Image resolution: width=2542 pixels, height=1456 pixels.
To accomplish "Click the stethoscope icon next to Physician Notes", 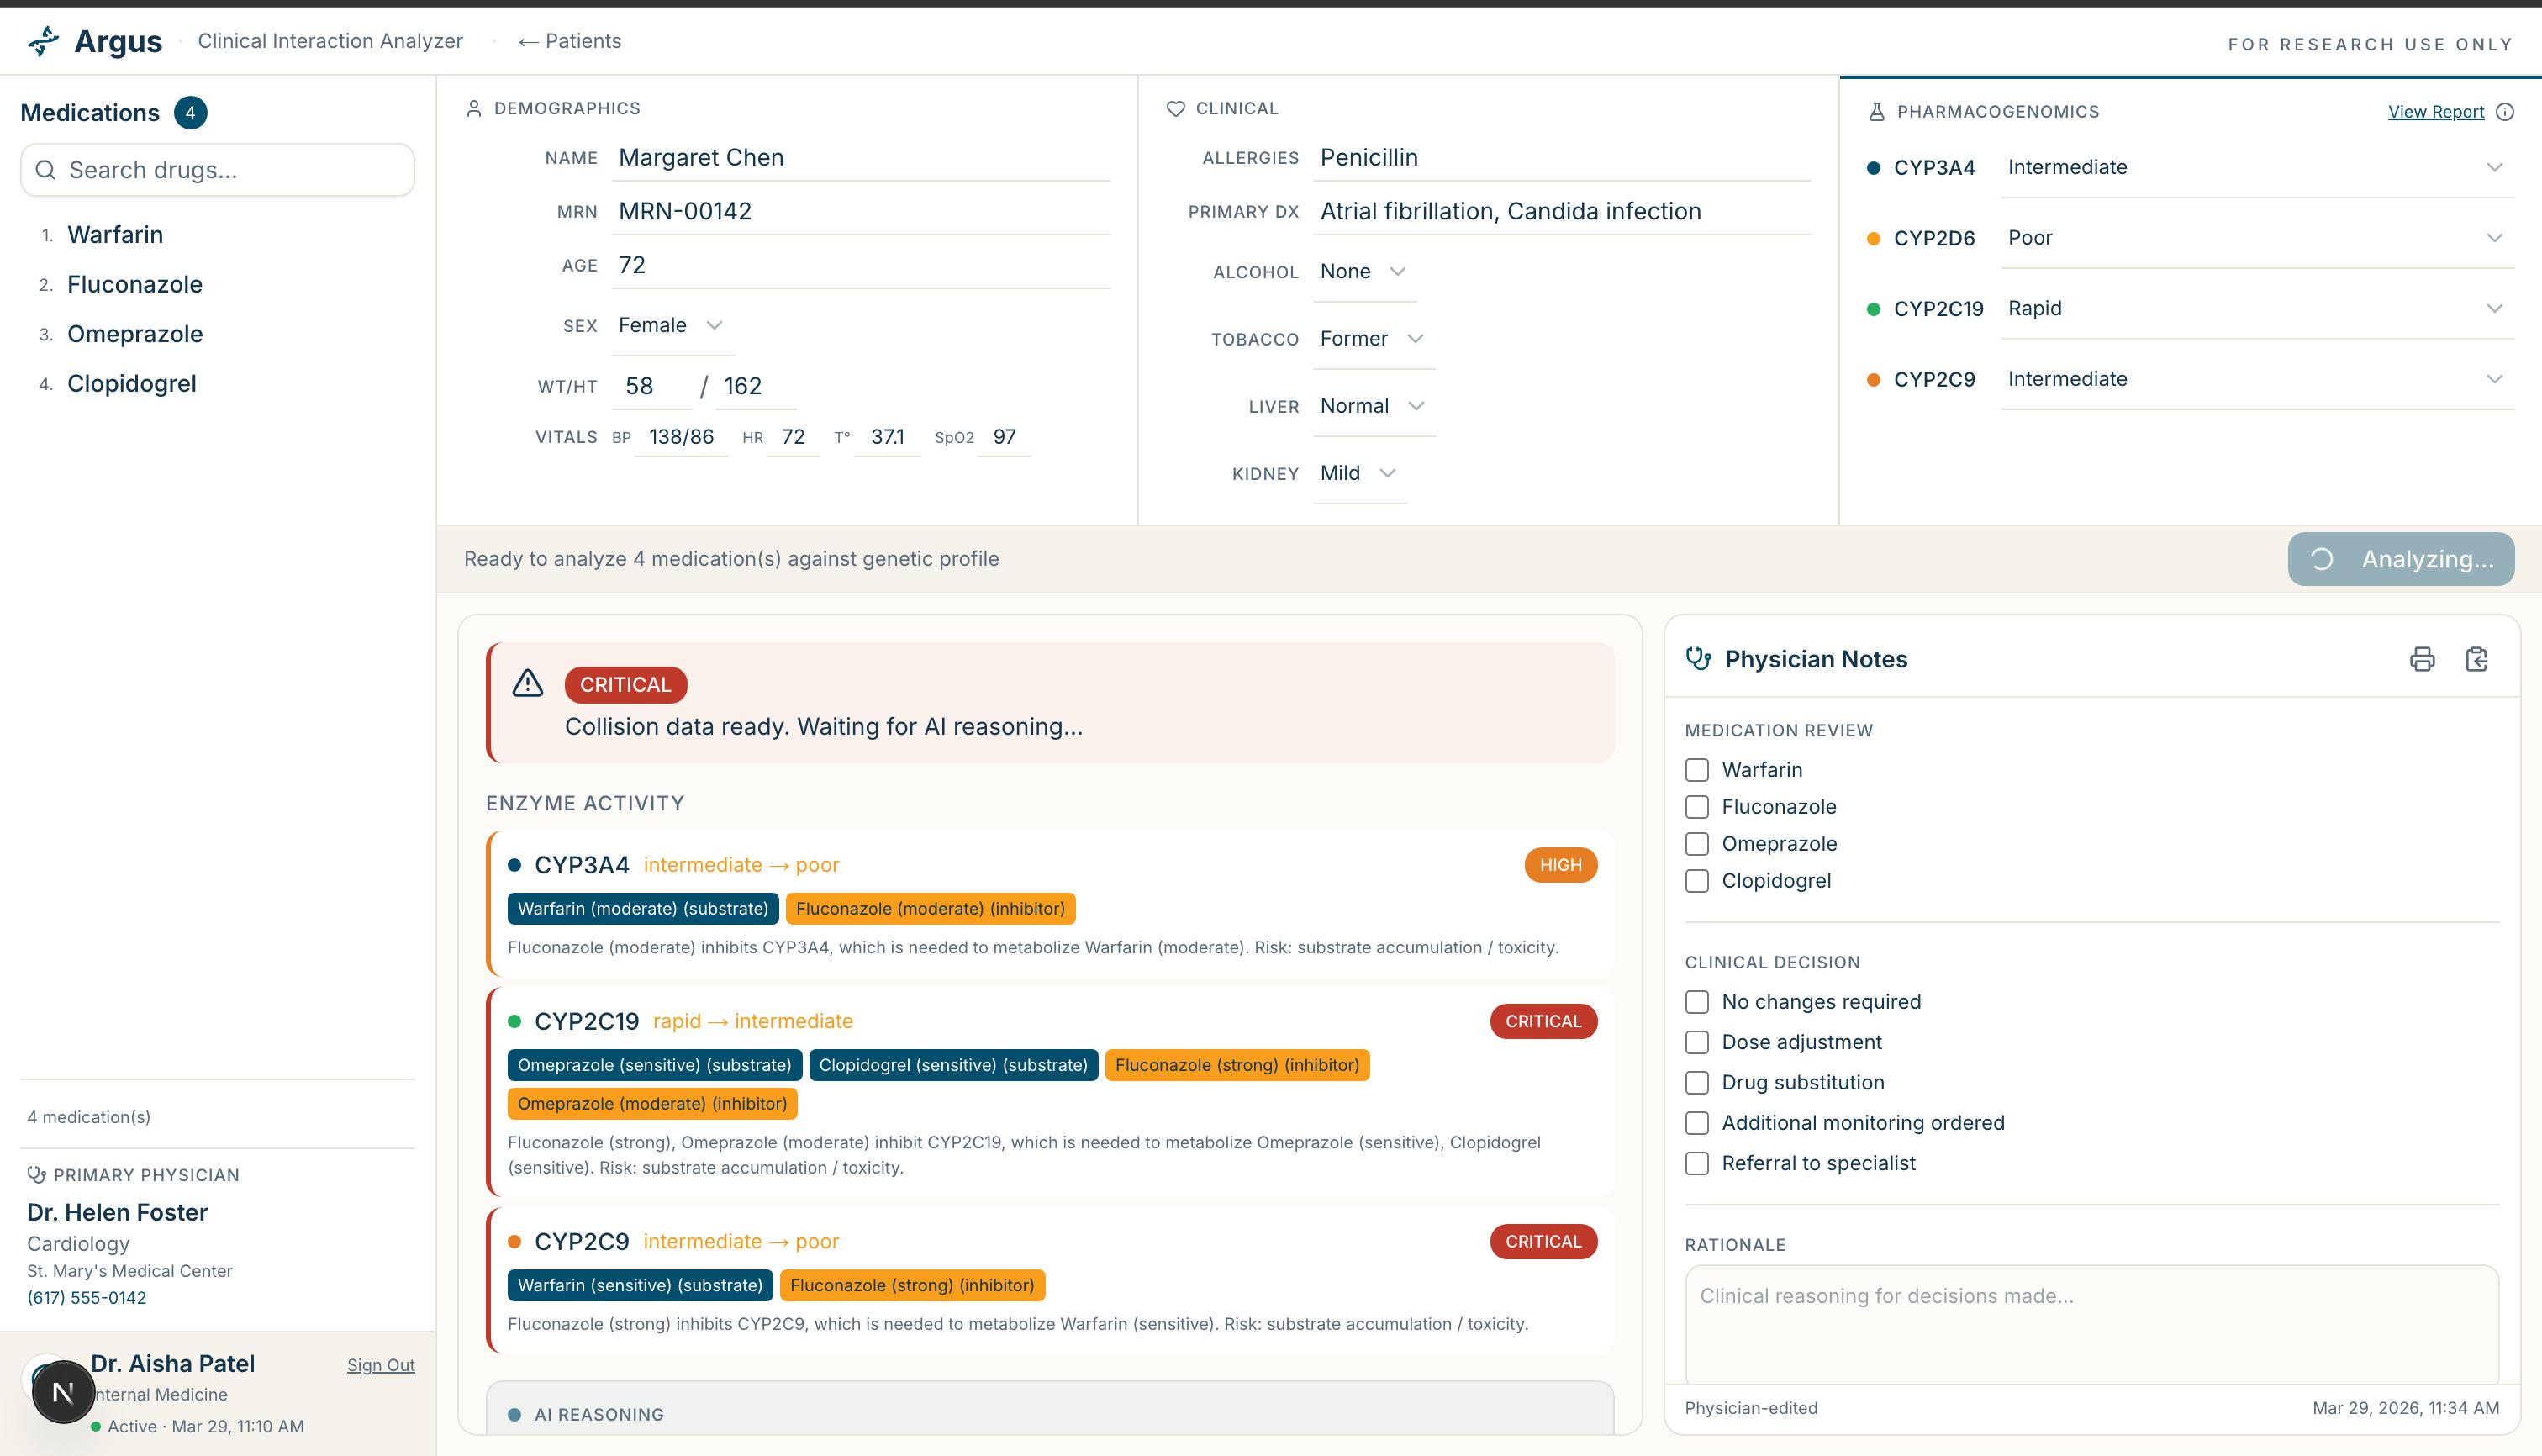I will pyautogui.click(x=1698, y=658).
